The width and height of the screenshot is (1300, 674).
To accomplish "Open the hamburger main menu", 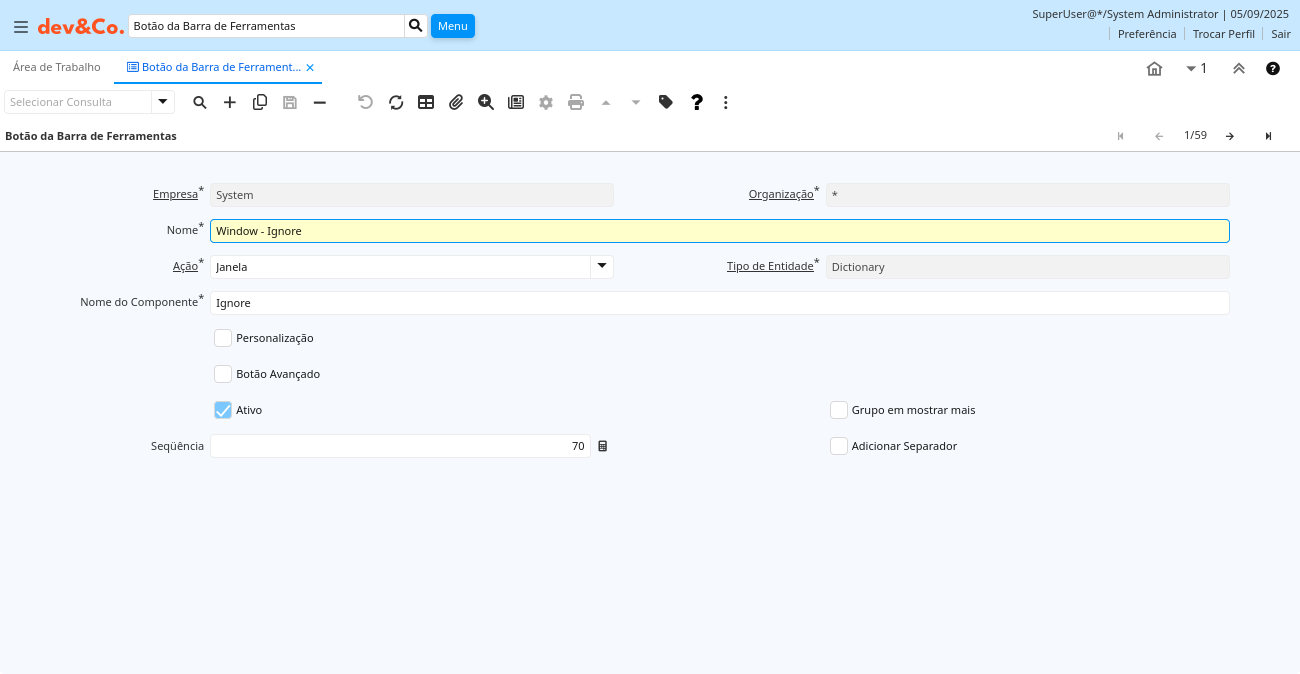I will point(21,27).
